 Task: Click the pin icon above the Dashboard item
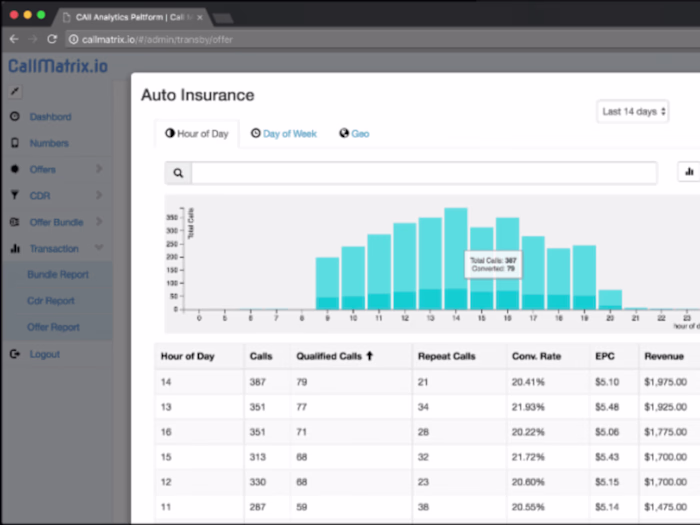click(15, 92)
